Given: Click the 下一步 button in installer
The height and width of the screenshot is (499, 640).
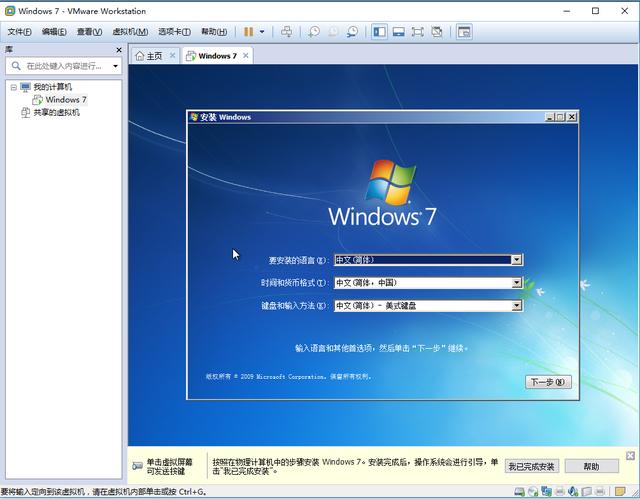Looking at the screenshot, I should (x=548, y=382).
